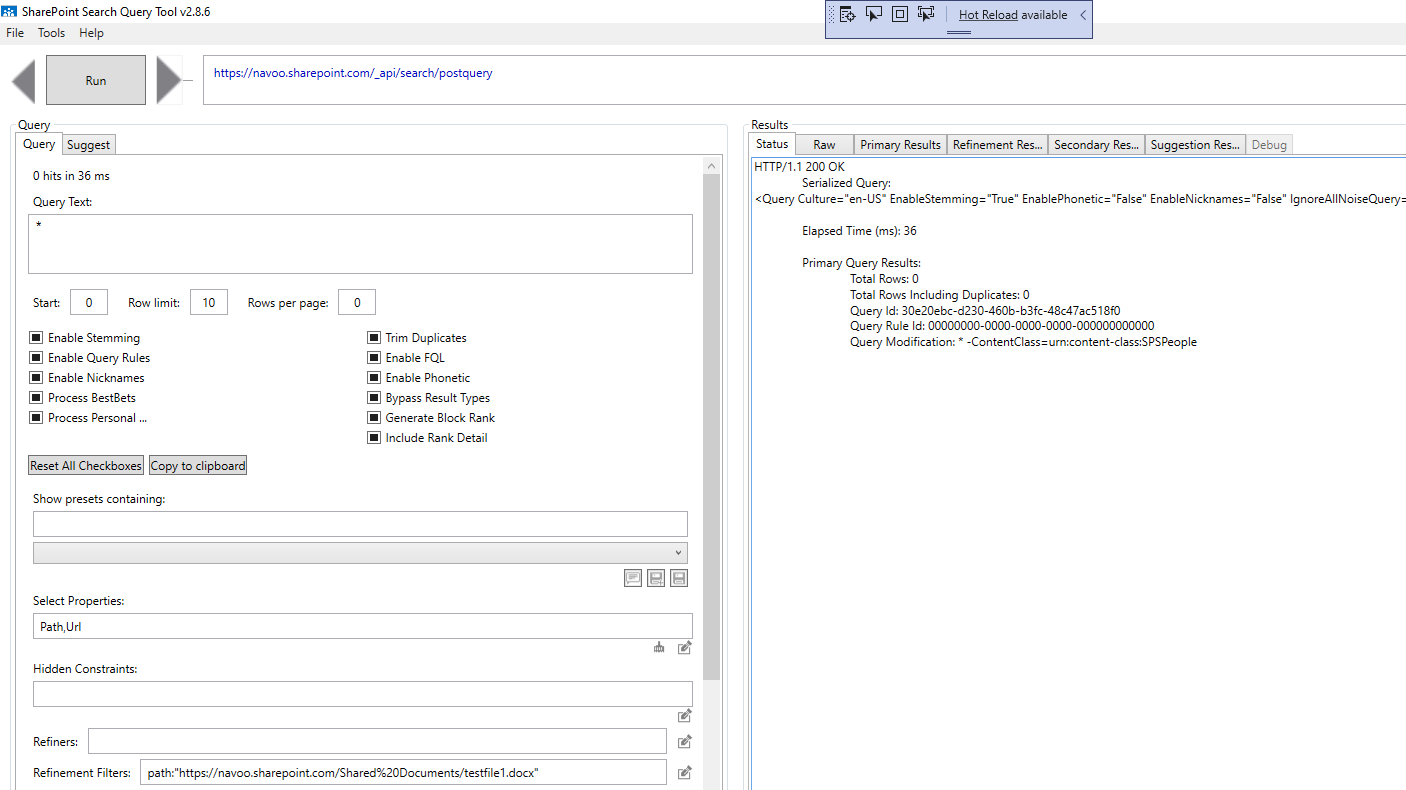This screenshot has height=790, width=1406.
Task: Collapse the Hot Reload toolbar with the chevron
Action: (1081, 14)
